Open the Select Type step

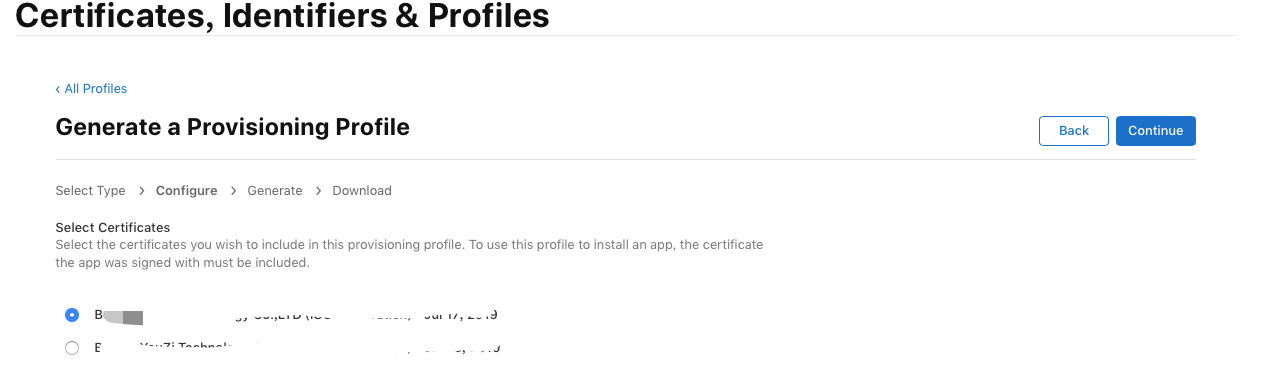(90, 190)
